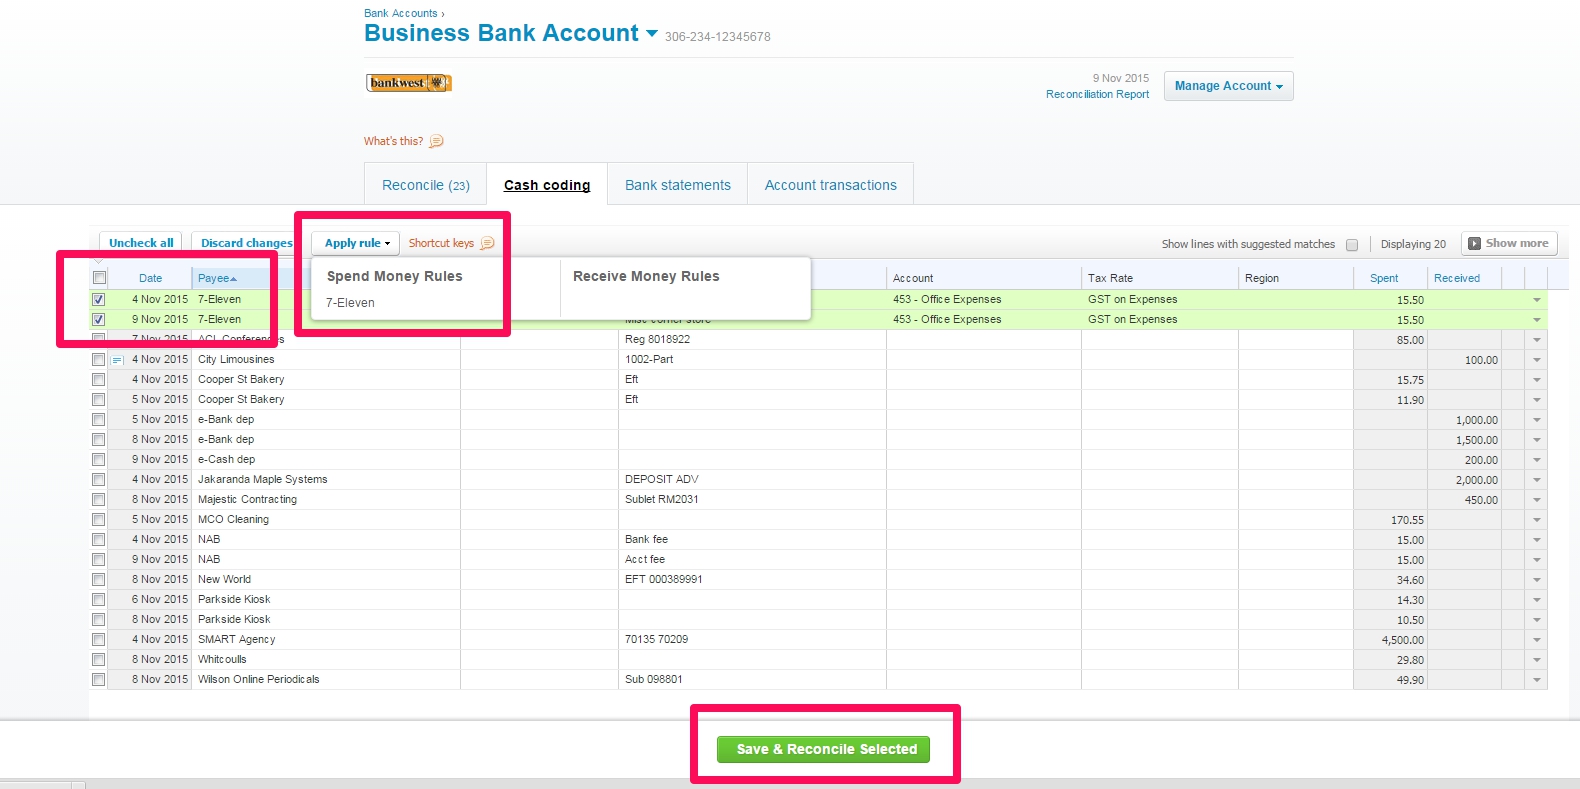Click the Bankwest bank logo
This screenshot has height=789, width=1580.
tap(408, 83)
